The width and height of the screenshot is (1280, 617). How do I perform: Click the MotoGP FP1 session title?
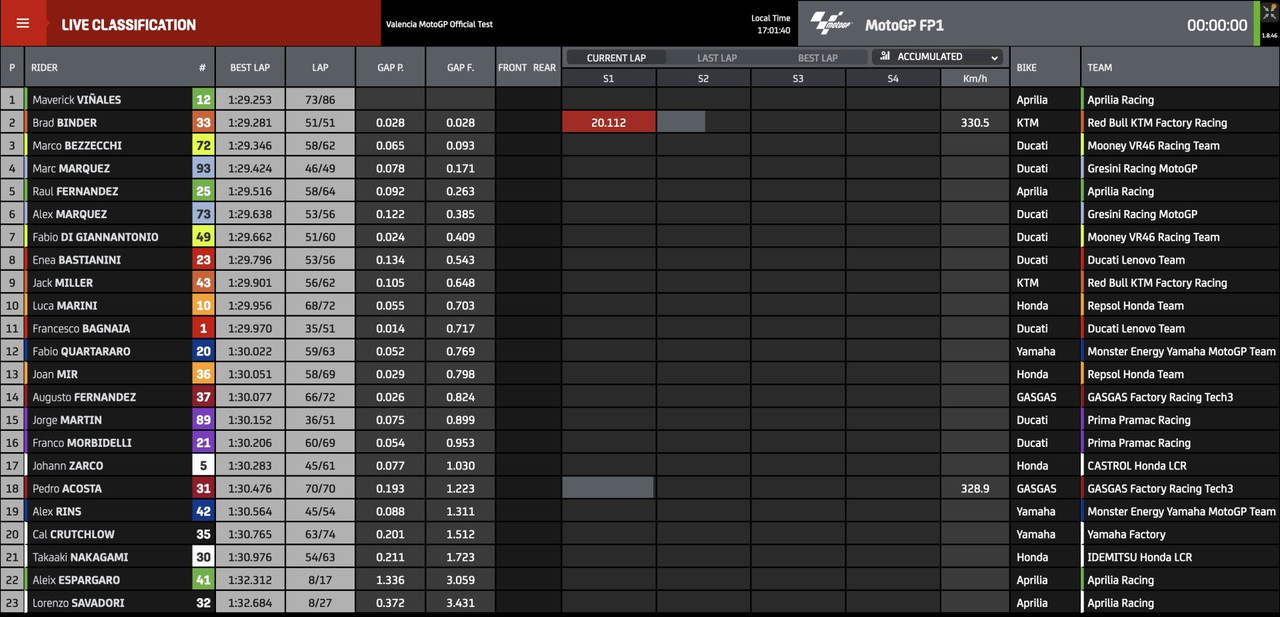[x=904, y=25]
